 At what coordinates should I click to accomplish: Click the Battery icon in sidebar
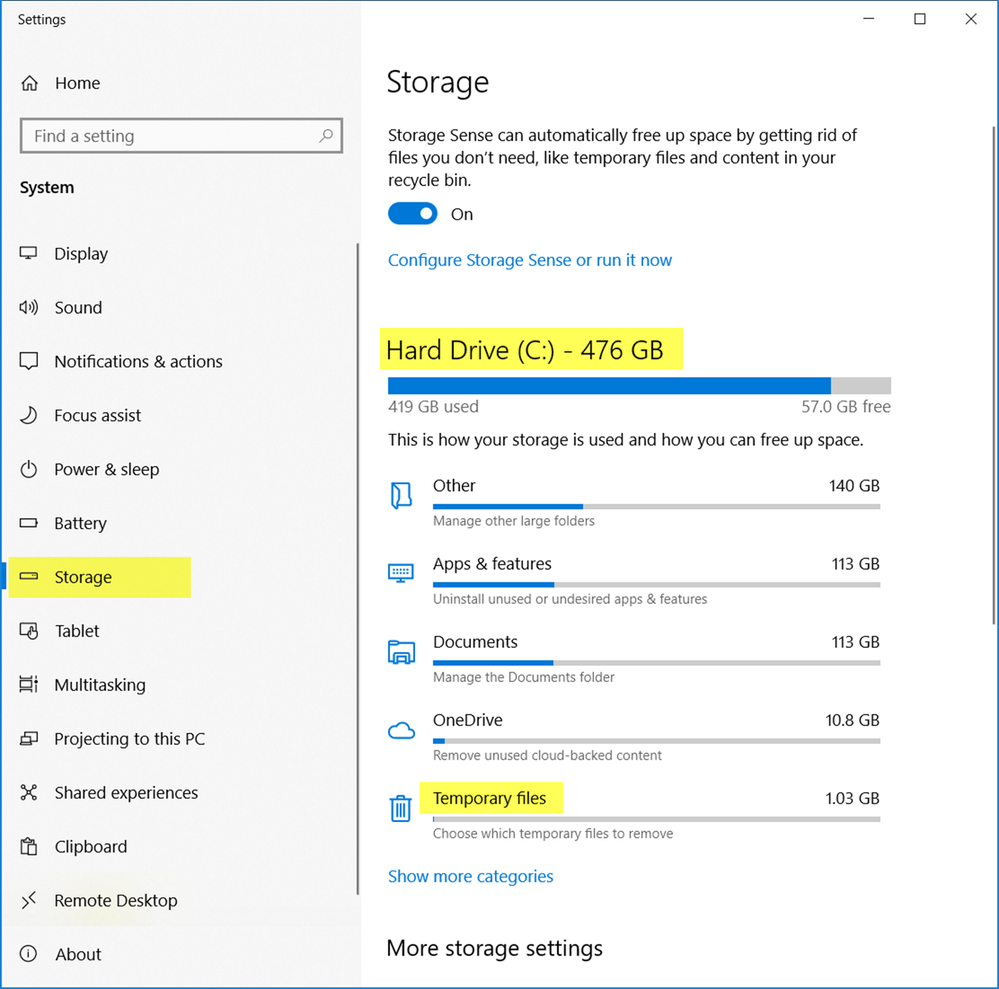click(29, 523)
